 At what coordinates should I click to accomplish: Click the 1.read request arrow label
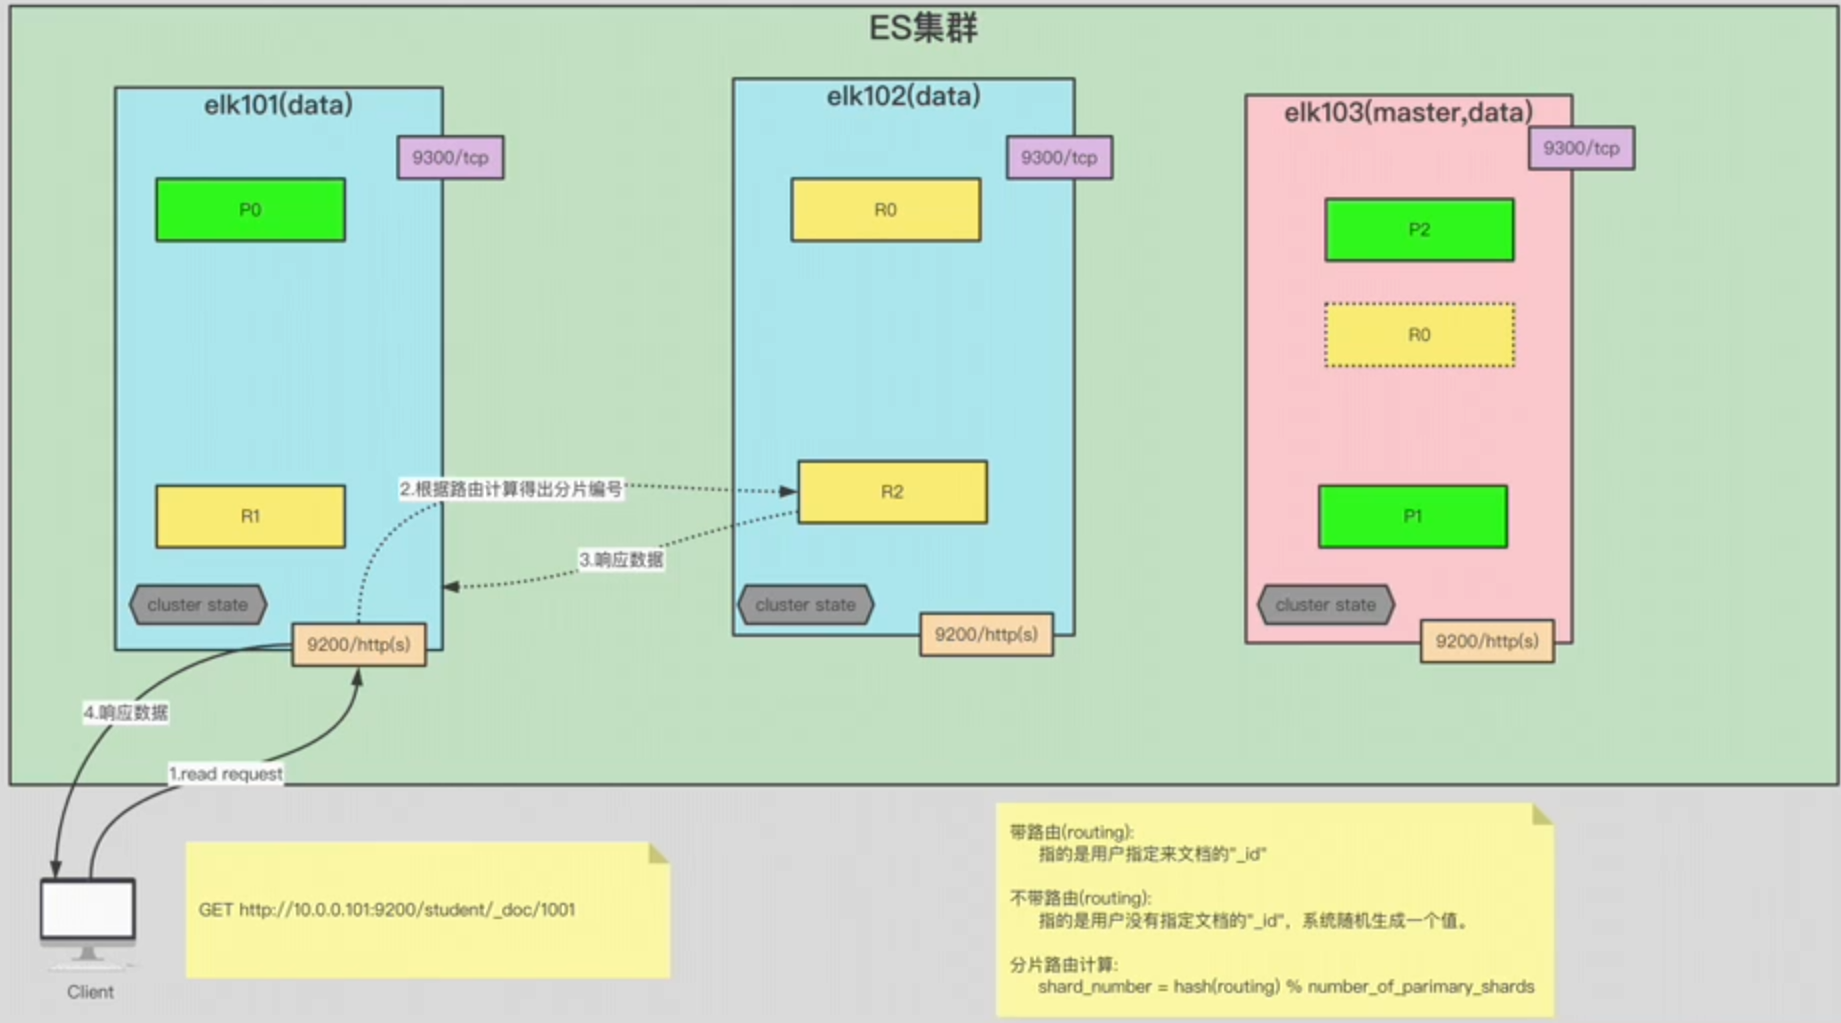(x=226, y=773)
